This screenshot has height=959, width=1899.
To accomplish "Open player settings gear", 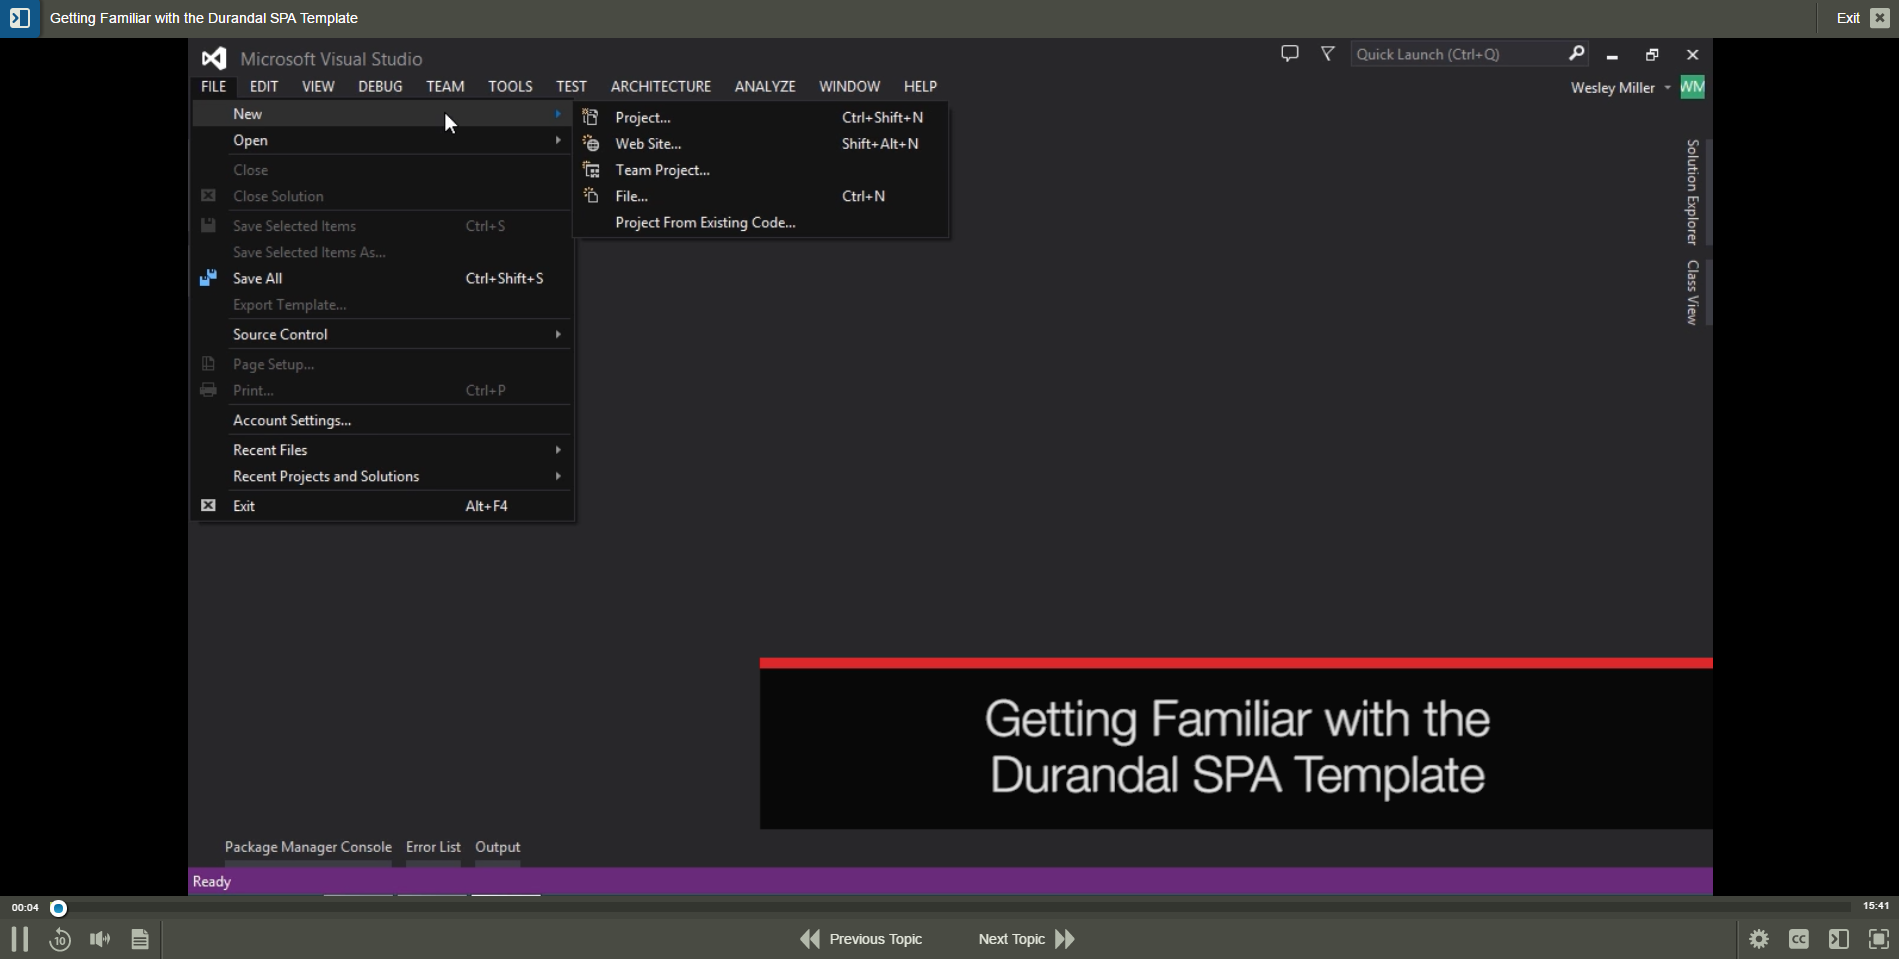I will tap(1759, 939).
